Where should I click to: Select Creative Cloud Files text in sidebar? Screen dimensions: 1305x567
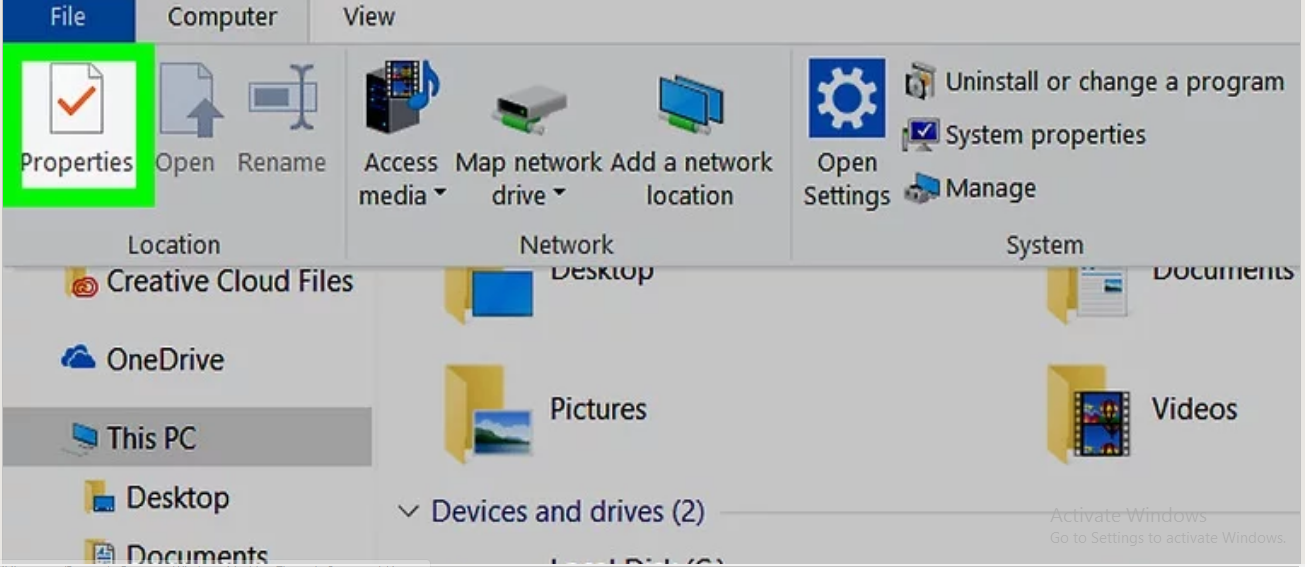[x=230, y=282]
